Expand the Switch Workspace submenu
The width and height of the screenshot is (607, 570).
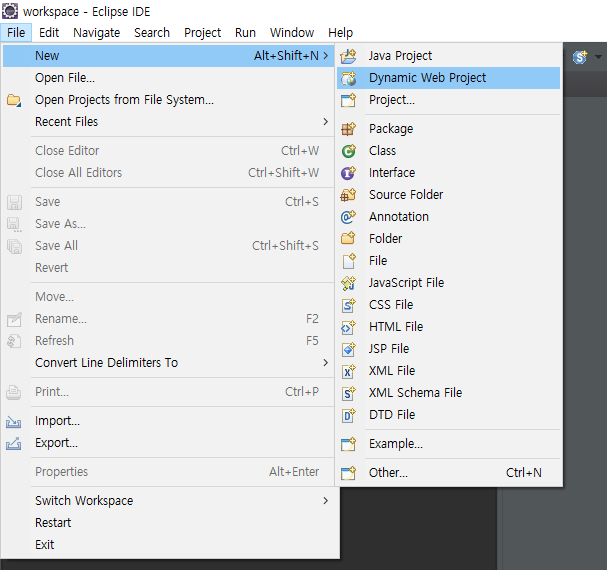pos(326,500)
